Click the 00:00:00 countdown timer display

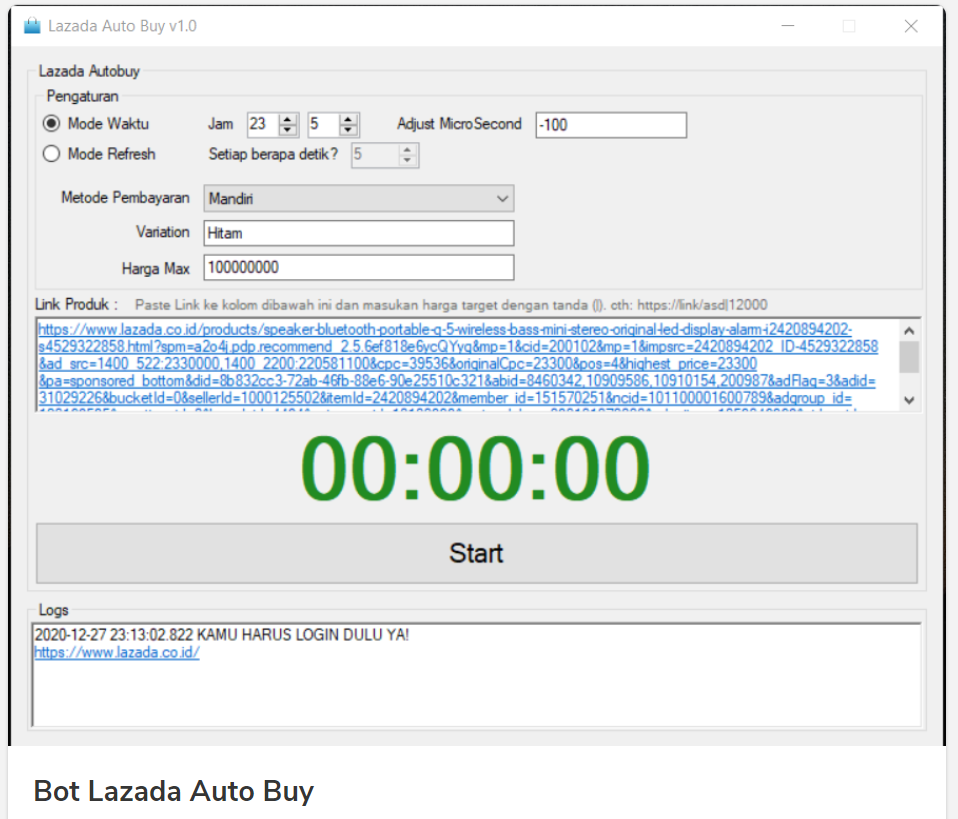[475, 468]
